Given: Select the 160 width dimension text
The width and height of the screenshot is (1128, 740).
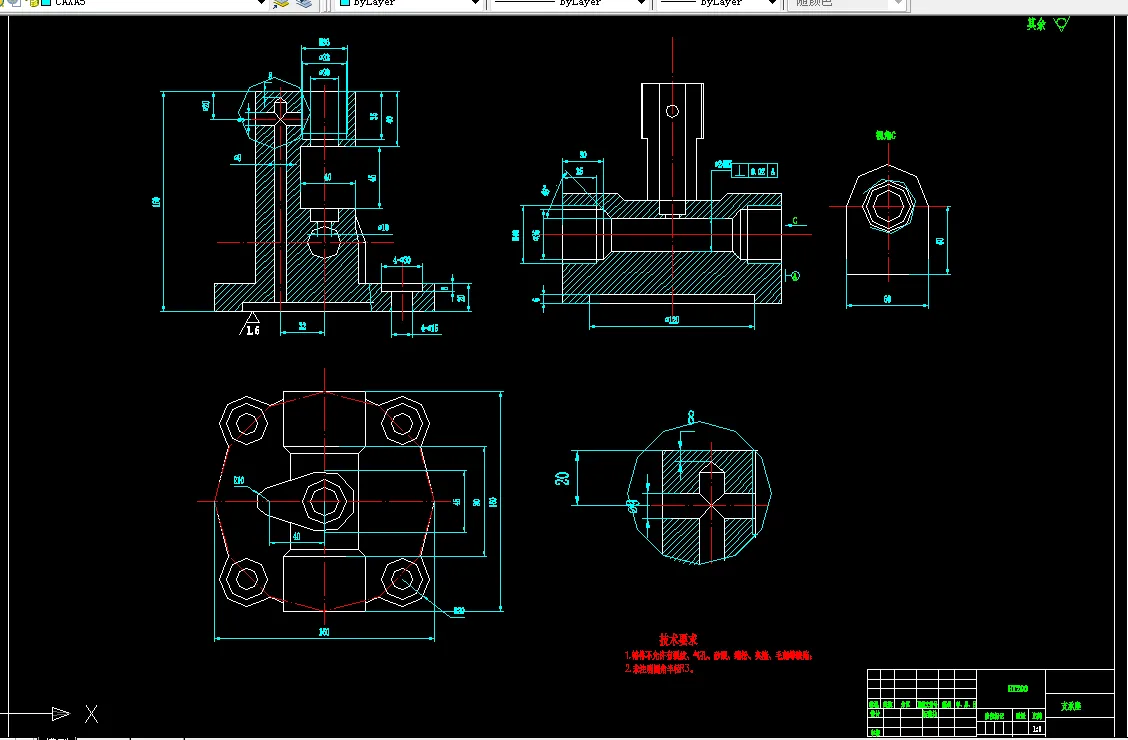Looking at the screenshot, I should [324, 631].
